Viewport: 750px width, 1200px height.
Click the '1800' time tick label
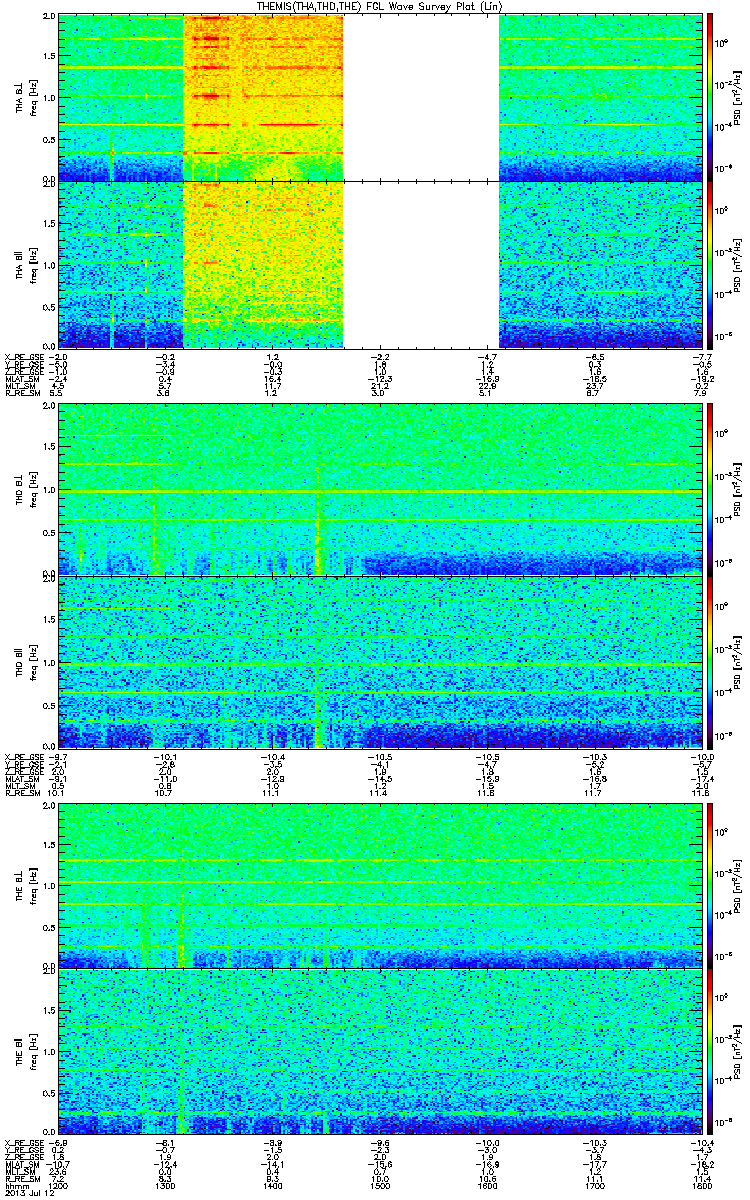(x=701, y=1185)
